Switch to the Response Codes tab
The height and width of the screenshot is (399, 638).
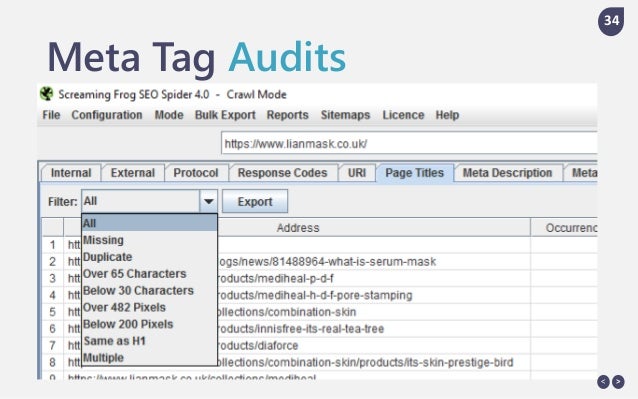coord(282,173)
